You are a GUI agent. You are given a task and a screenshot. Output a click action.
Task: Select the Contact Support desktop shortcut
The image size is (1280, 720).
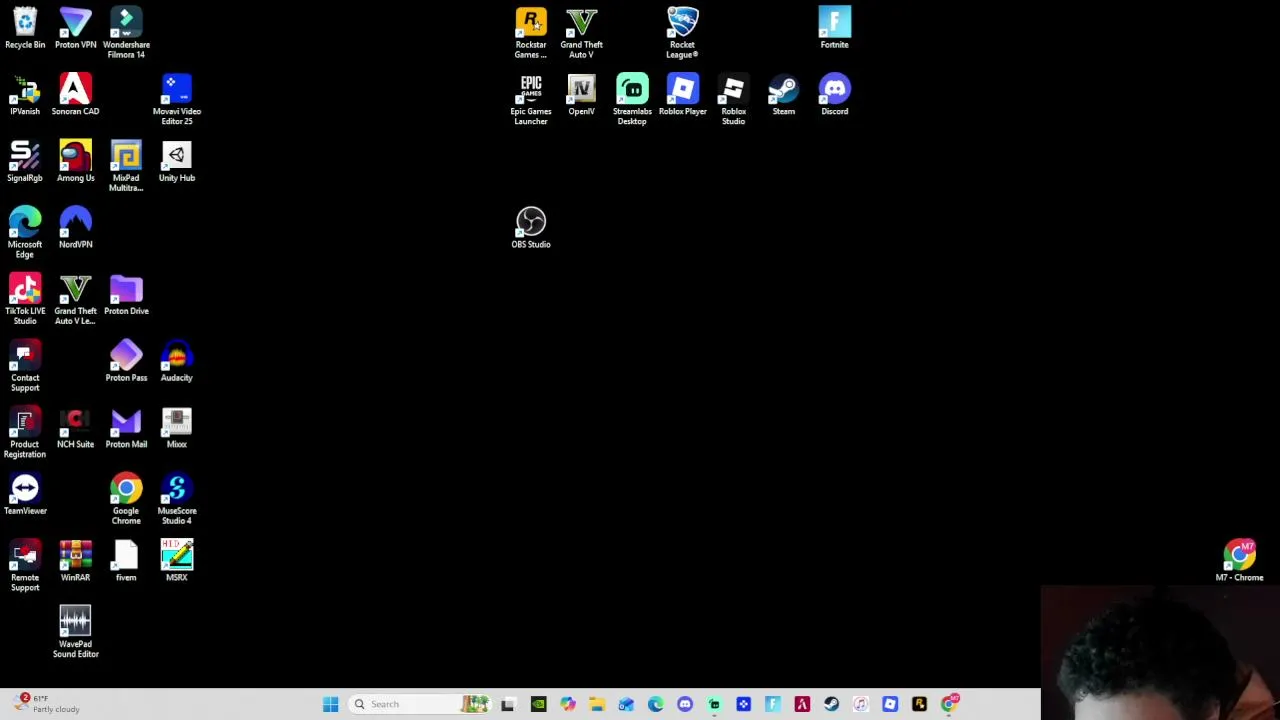pos(25,367)
